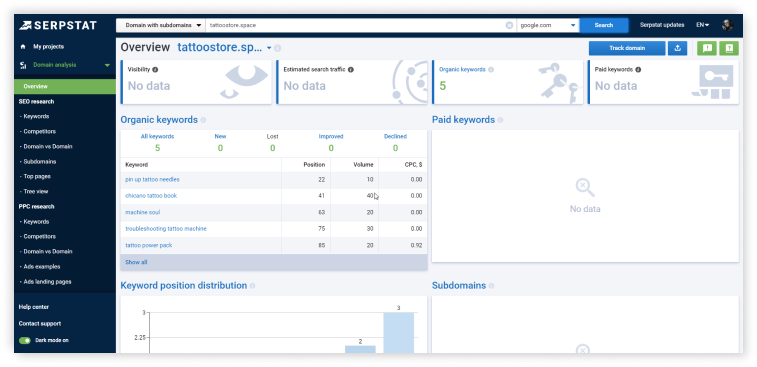Toggle the Dark mode switch
The width and height of the screenshot is (757, 367).
(25, 340)
